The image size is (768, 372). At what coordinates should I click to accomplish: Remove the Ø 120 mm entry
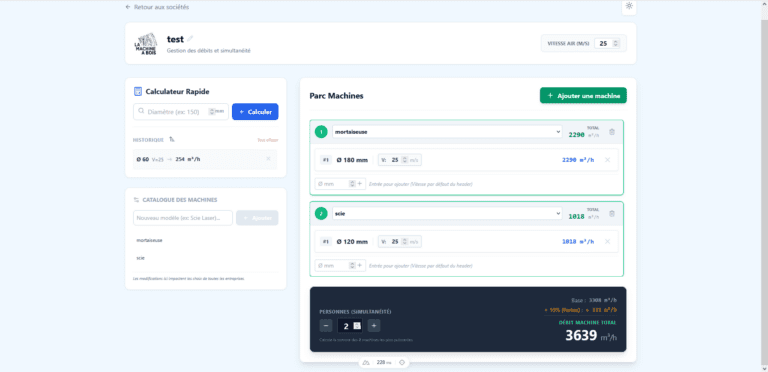pos(607,241)
